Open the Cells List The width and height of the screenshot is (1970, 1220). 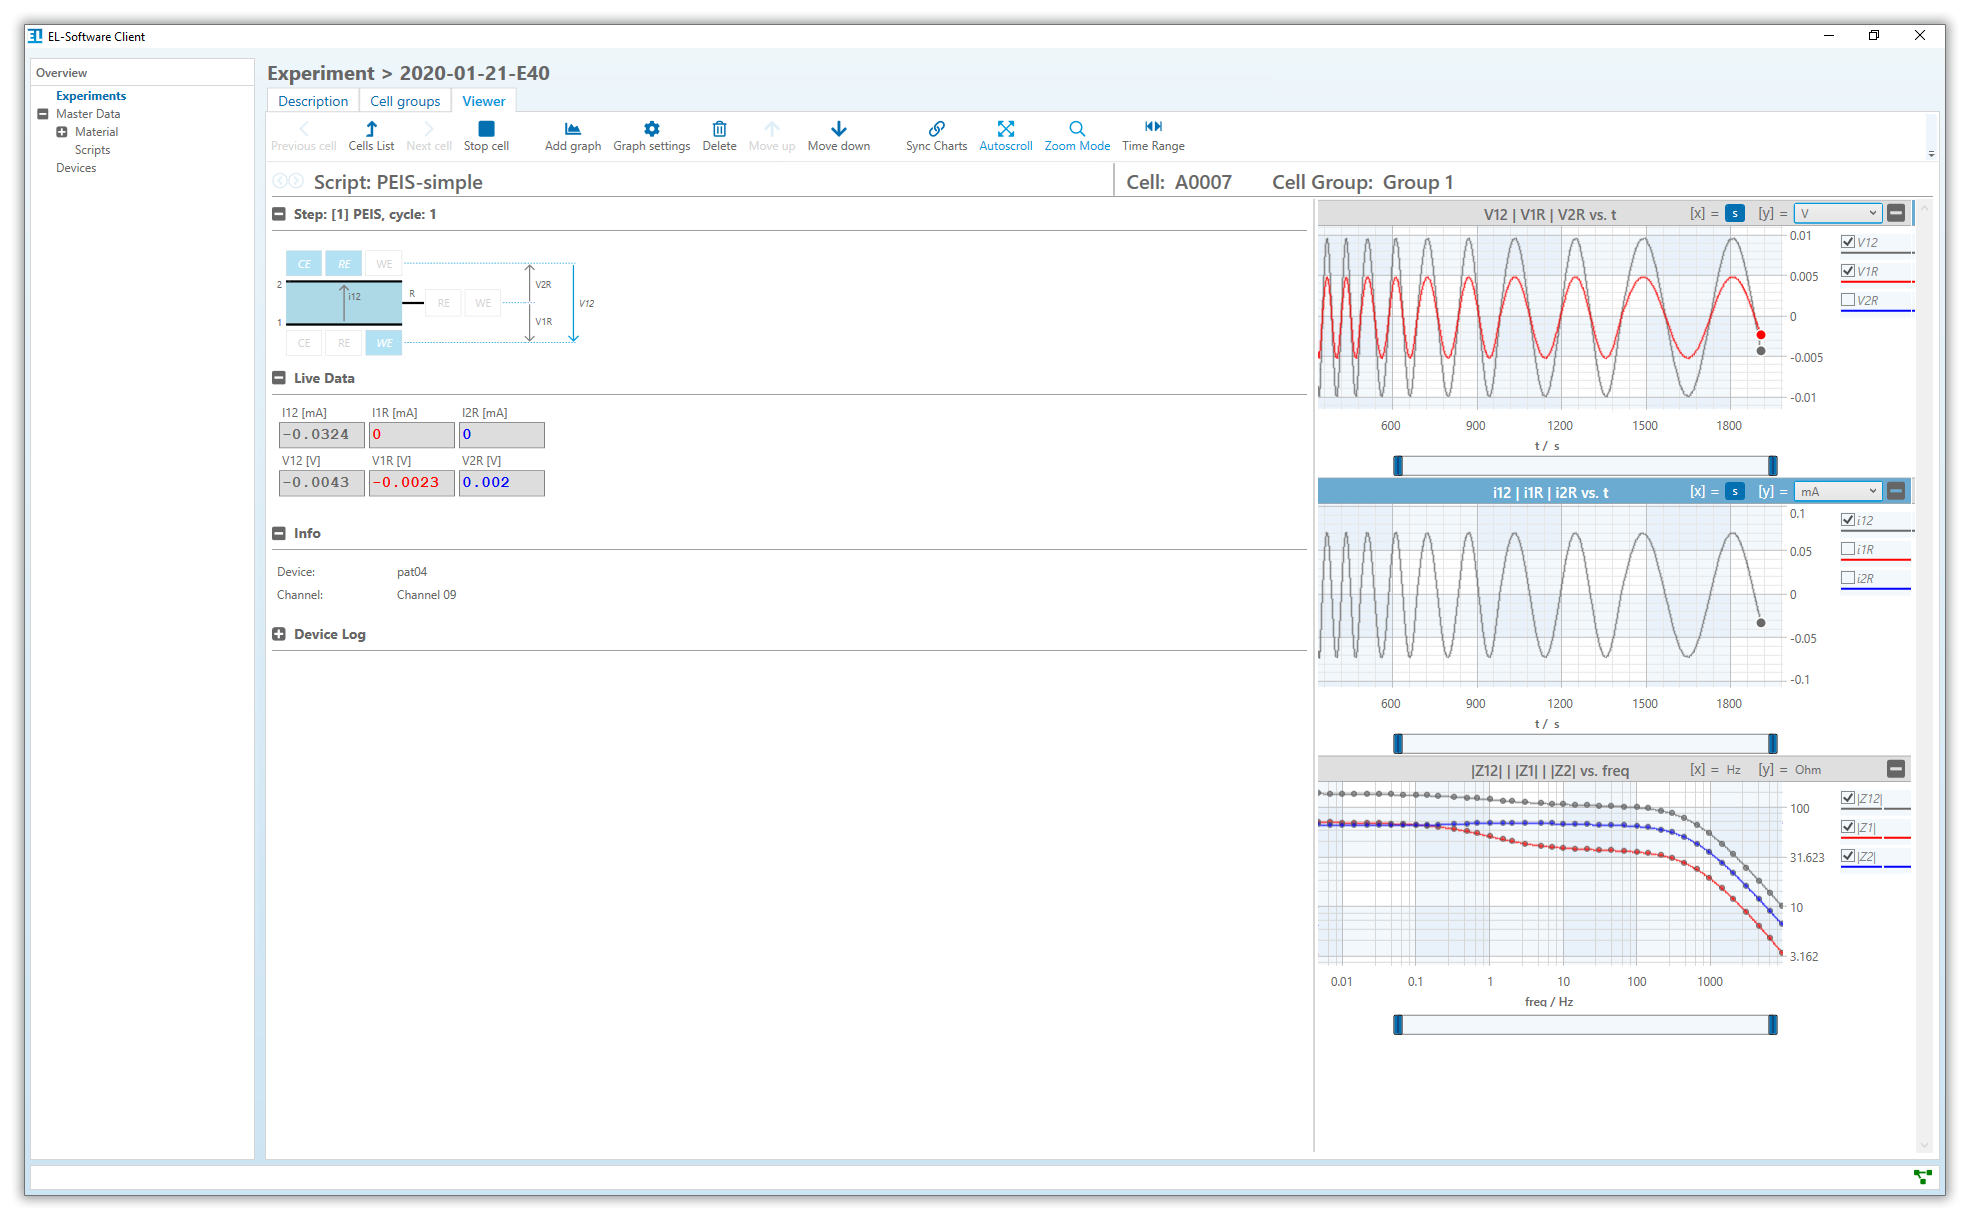371,136
